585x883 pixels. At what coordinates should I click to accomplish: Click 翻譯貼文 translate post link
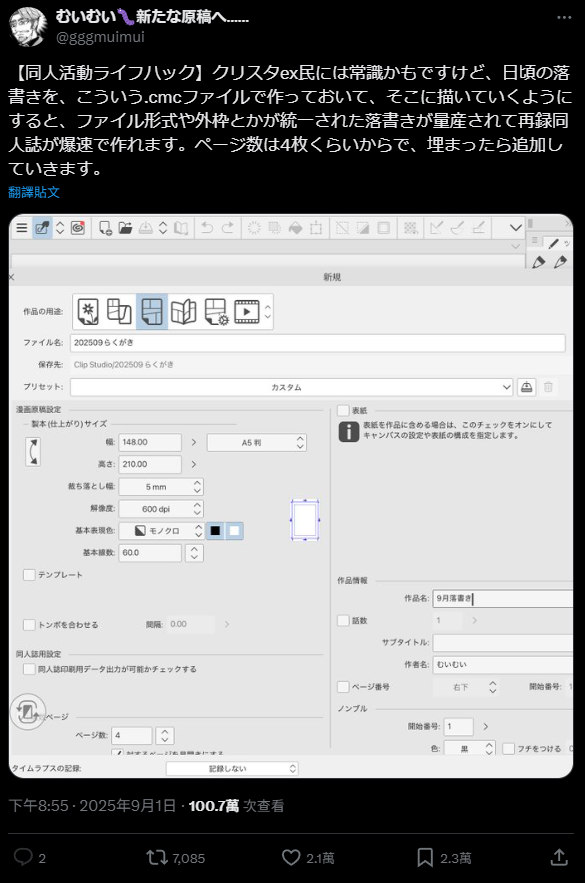pyautogui.click(x=34, y=192)
